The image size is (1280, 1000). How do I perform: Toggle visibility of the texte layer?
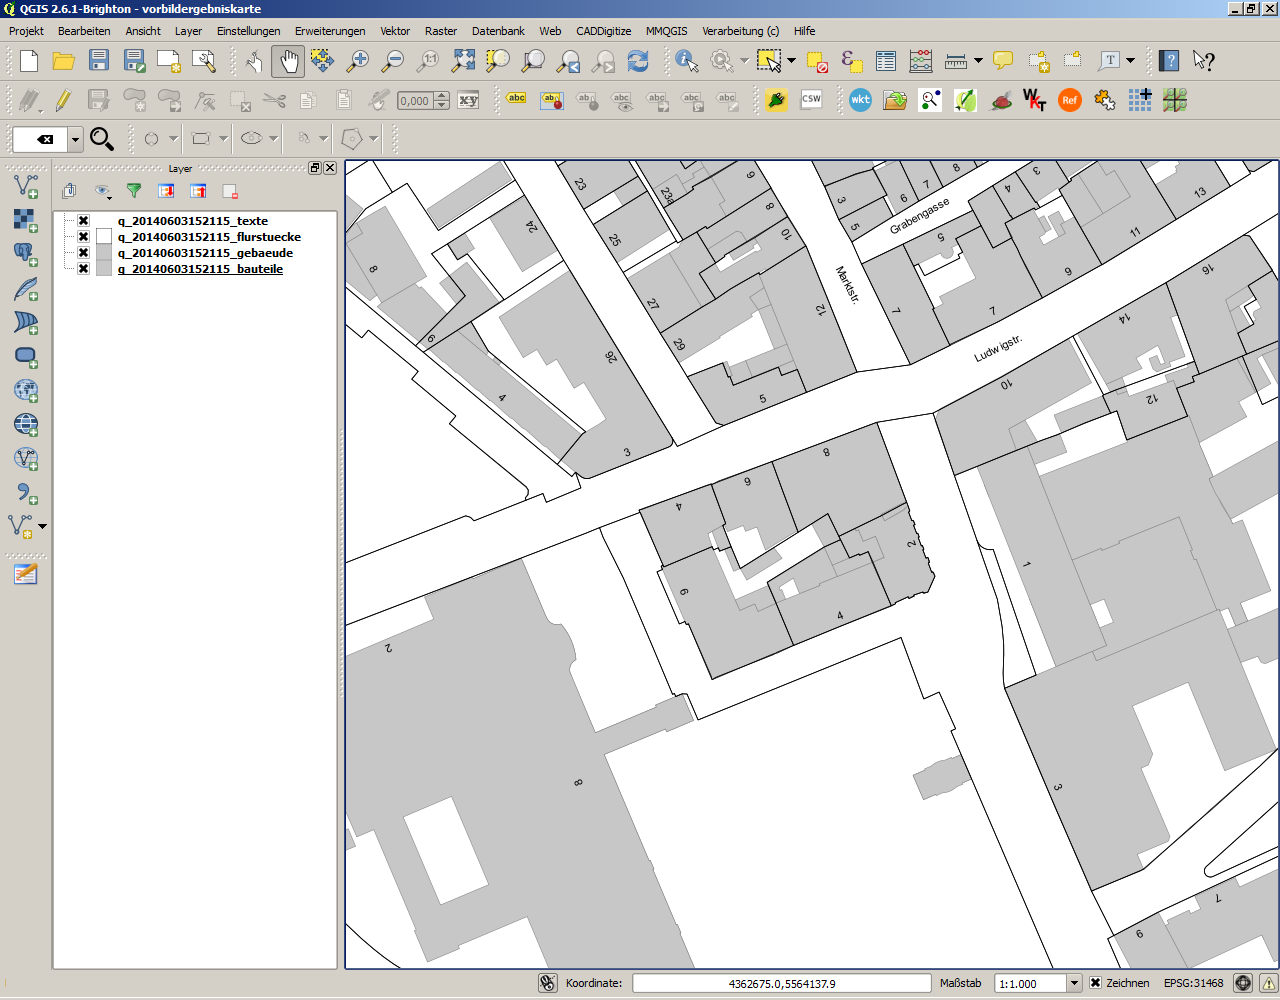pyautogui.click(x=84, y=221)
